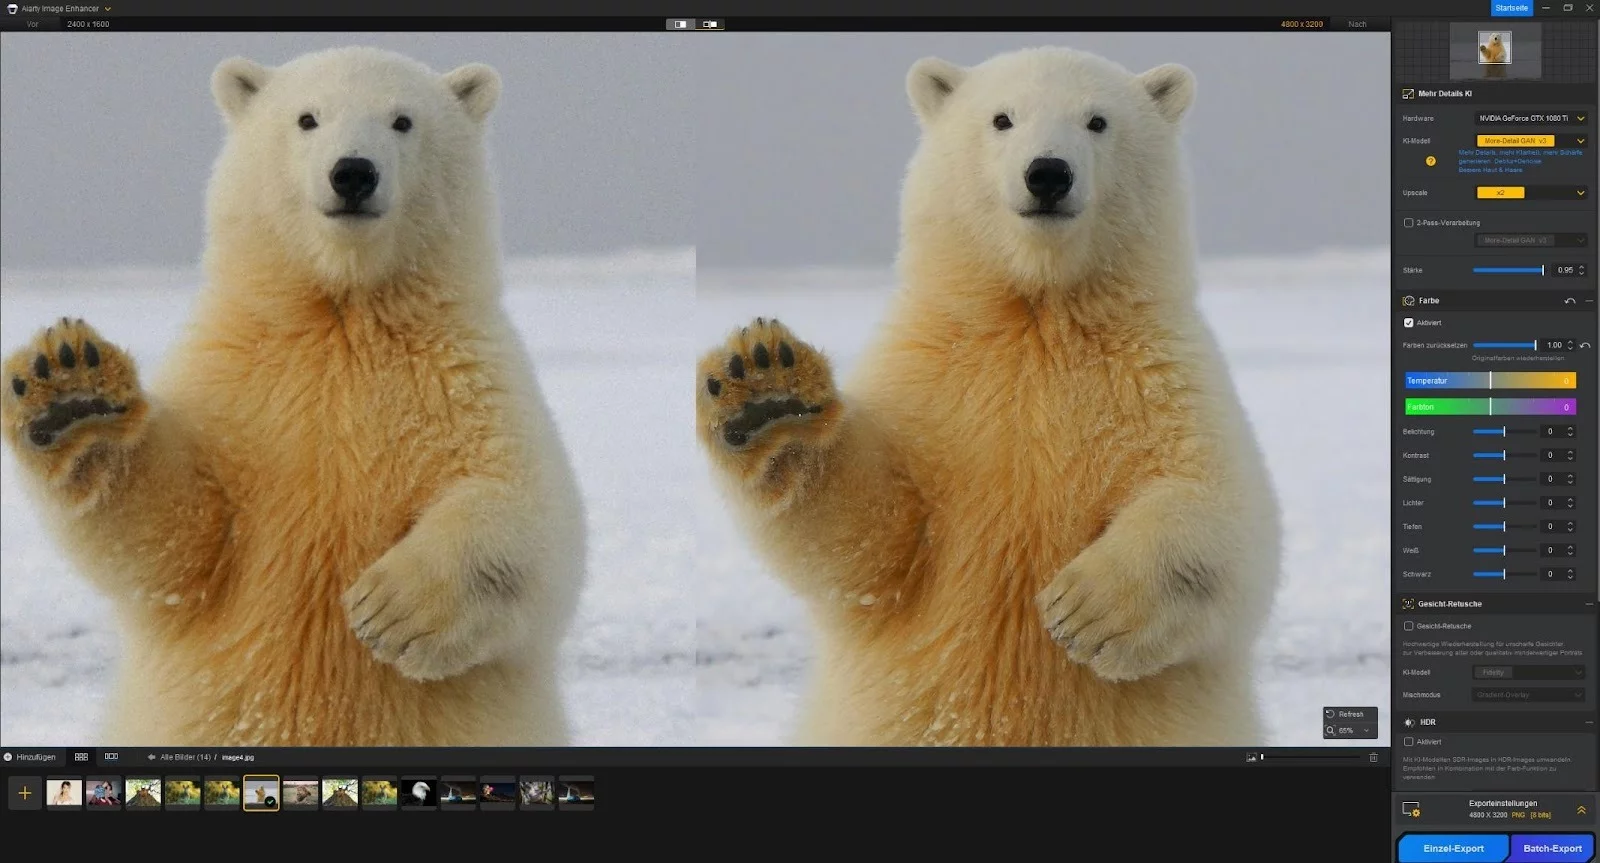
Task: Select the bald eagle thumbnail
Action: pyautogui.click(x=419, y=793)
